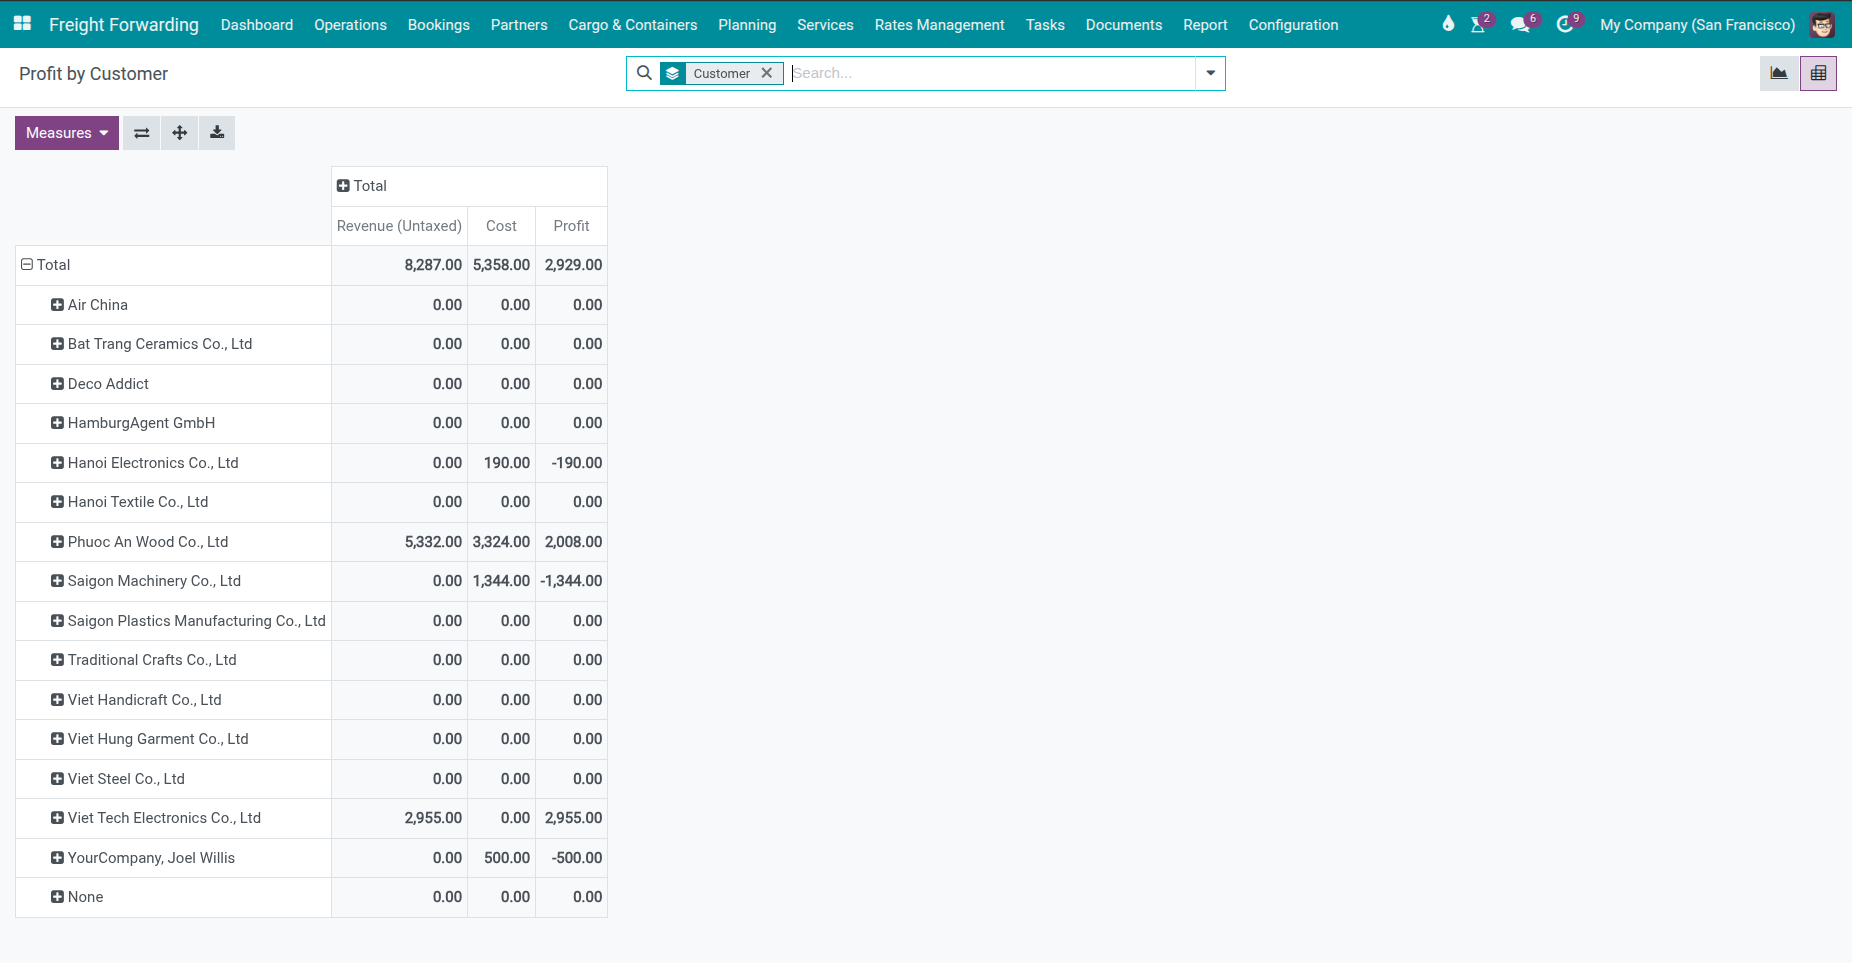Click Freight Forwarding to return home
Screen dimensions: 1852x963
123,25
